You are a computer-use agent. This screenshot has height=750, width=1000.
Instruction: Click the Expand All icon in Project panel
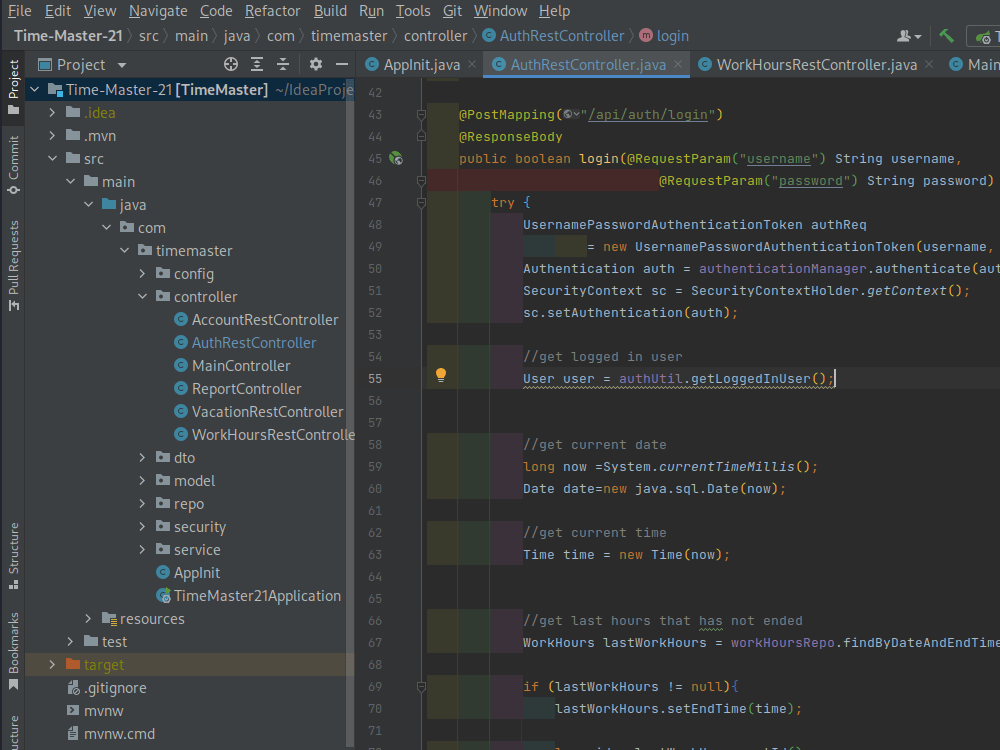[257, 64]
